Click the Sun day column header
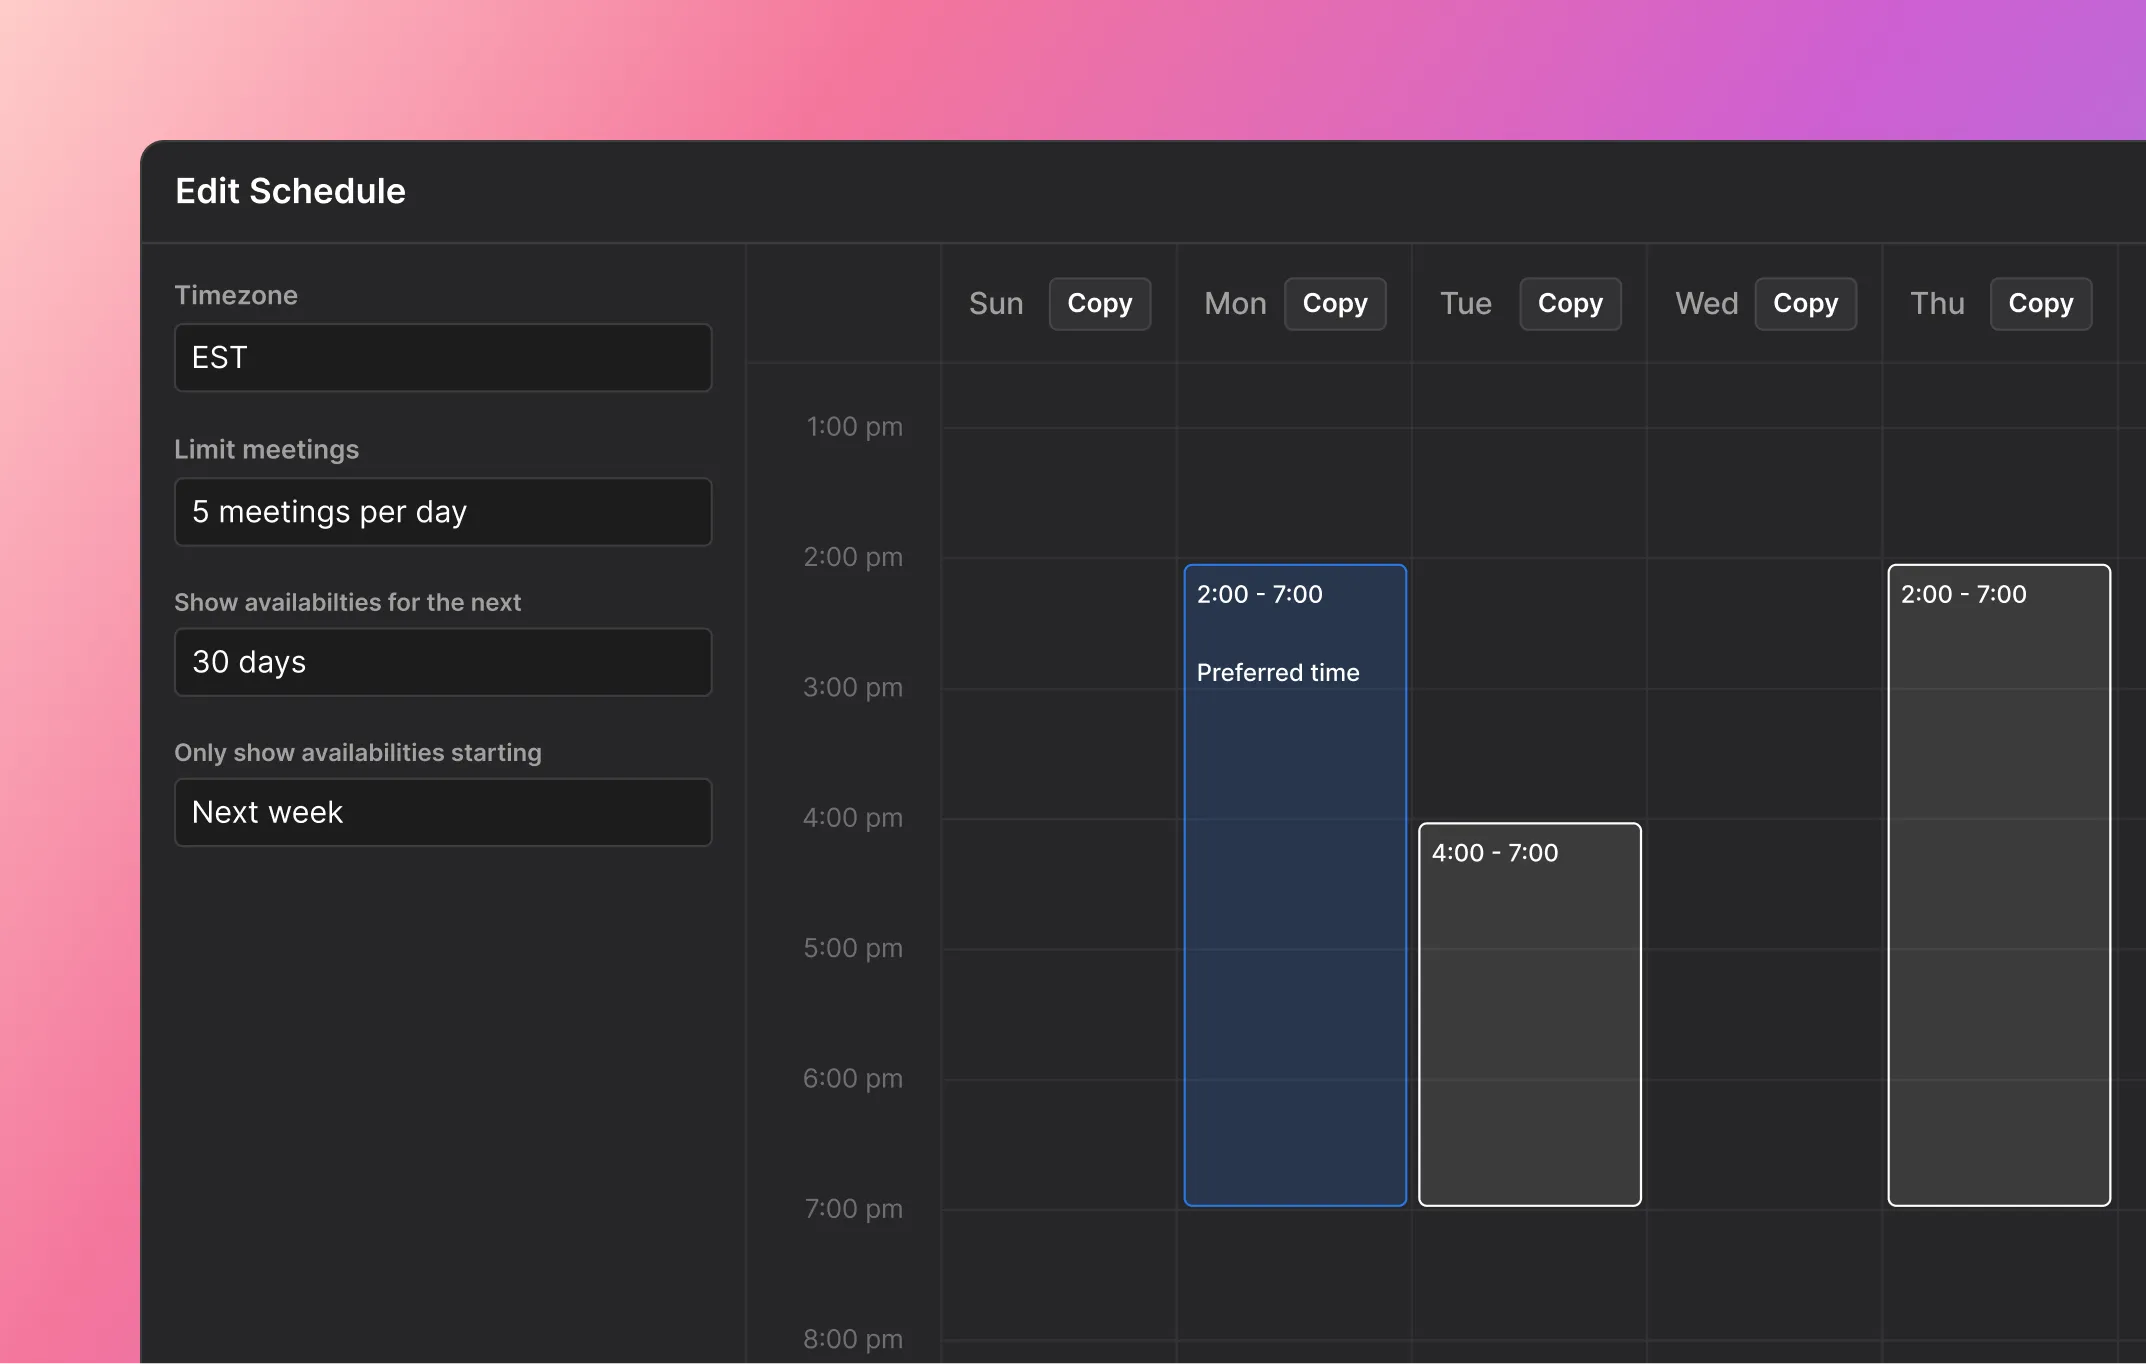 996,303
